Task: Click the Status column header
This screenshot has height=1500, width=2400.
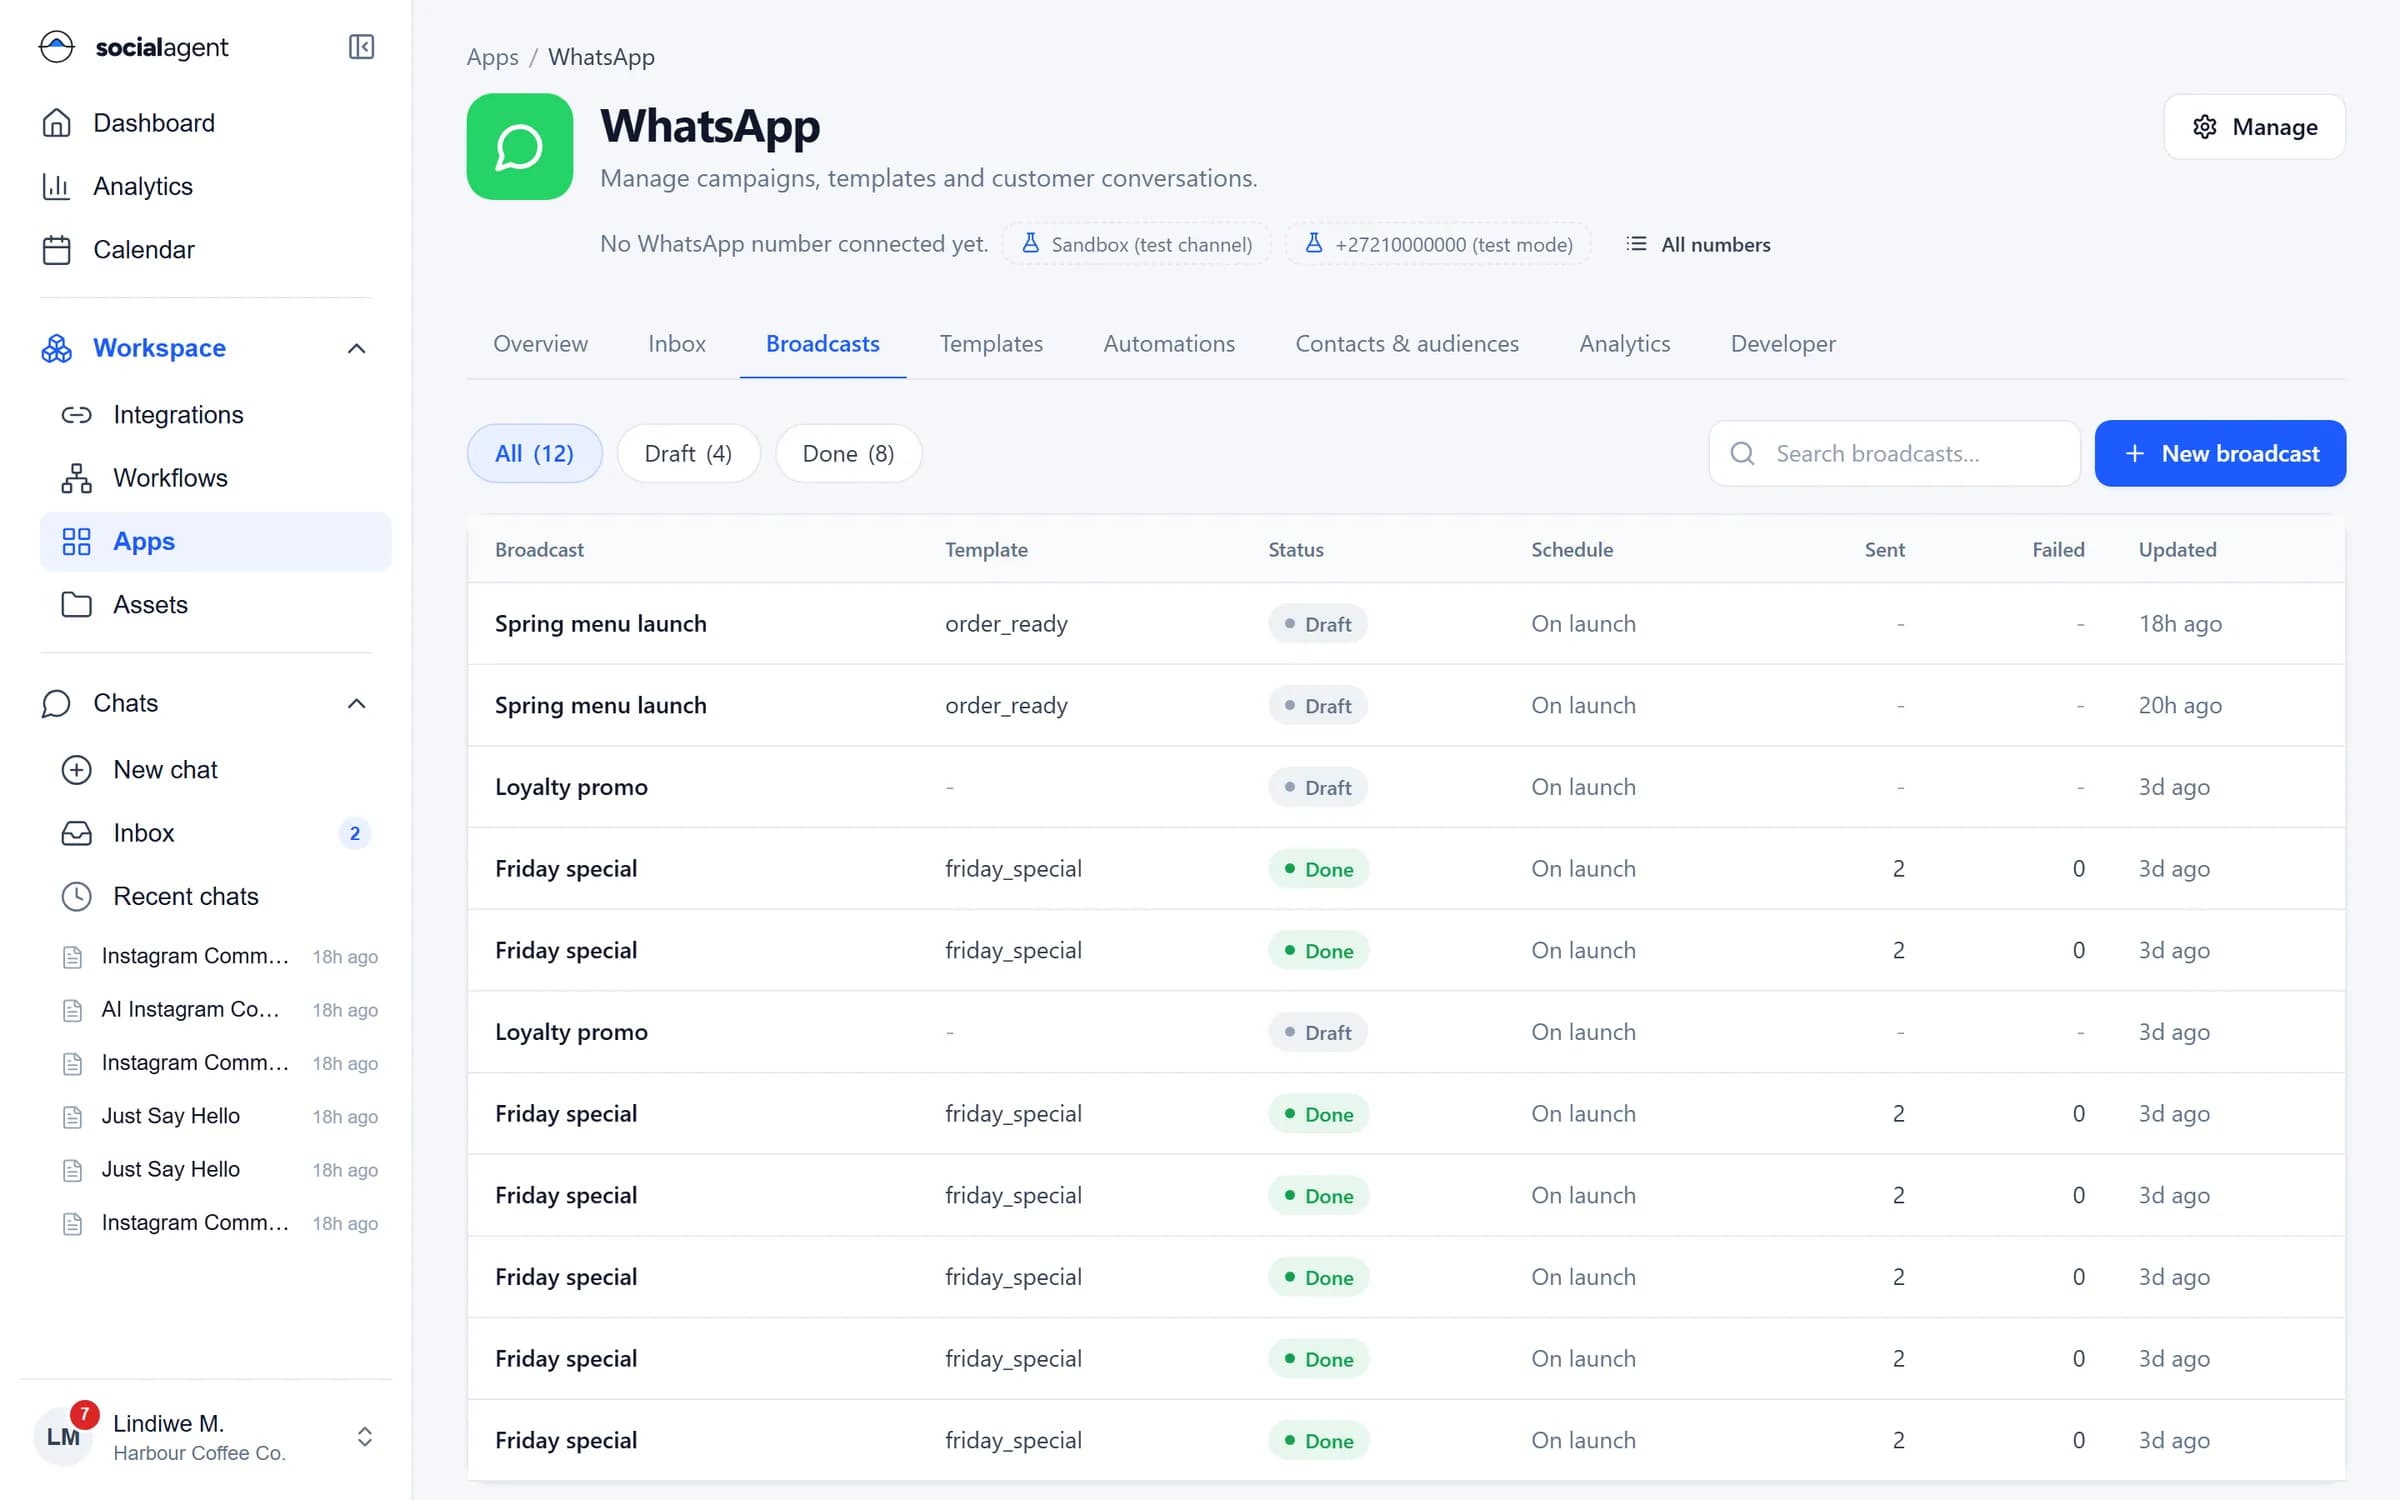Action: [1296, 550]
